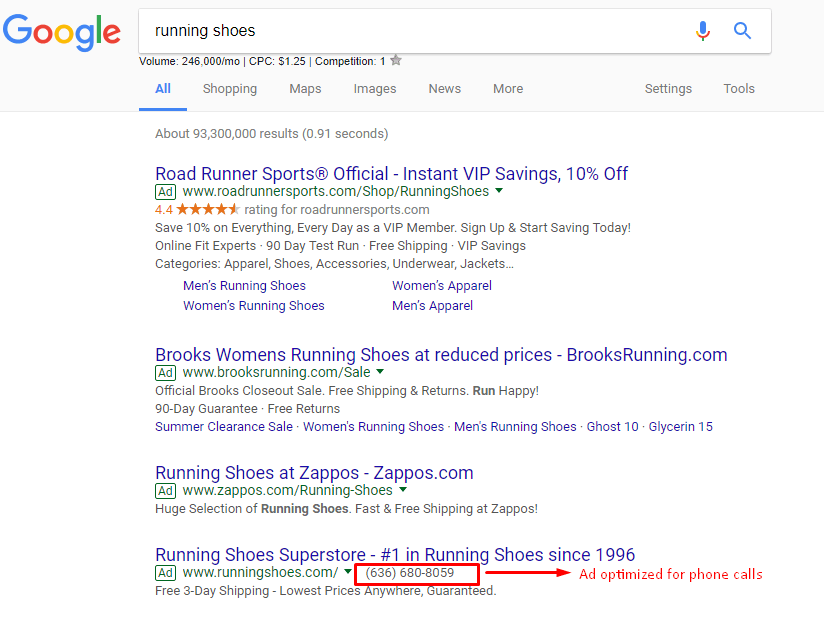This screenshot has height=624, width=824.
Task: Click Ad badge next to brooksrunning.com
Action: (x=166, y=373)
